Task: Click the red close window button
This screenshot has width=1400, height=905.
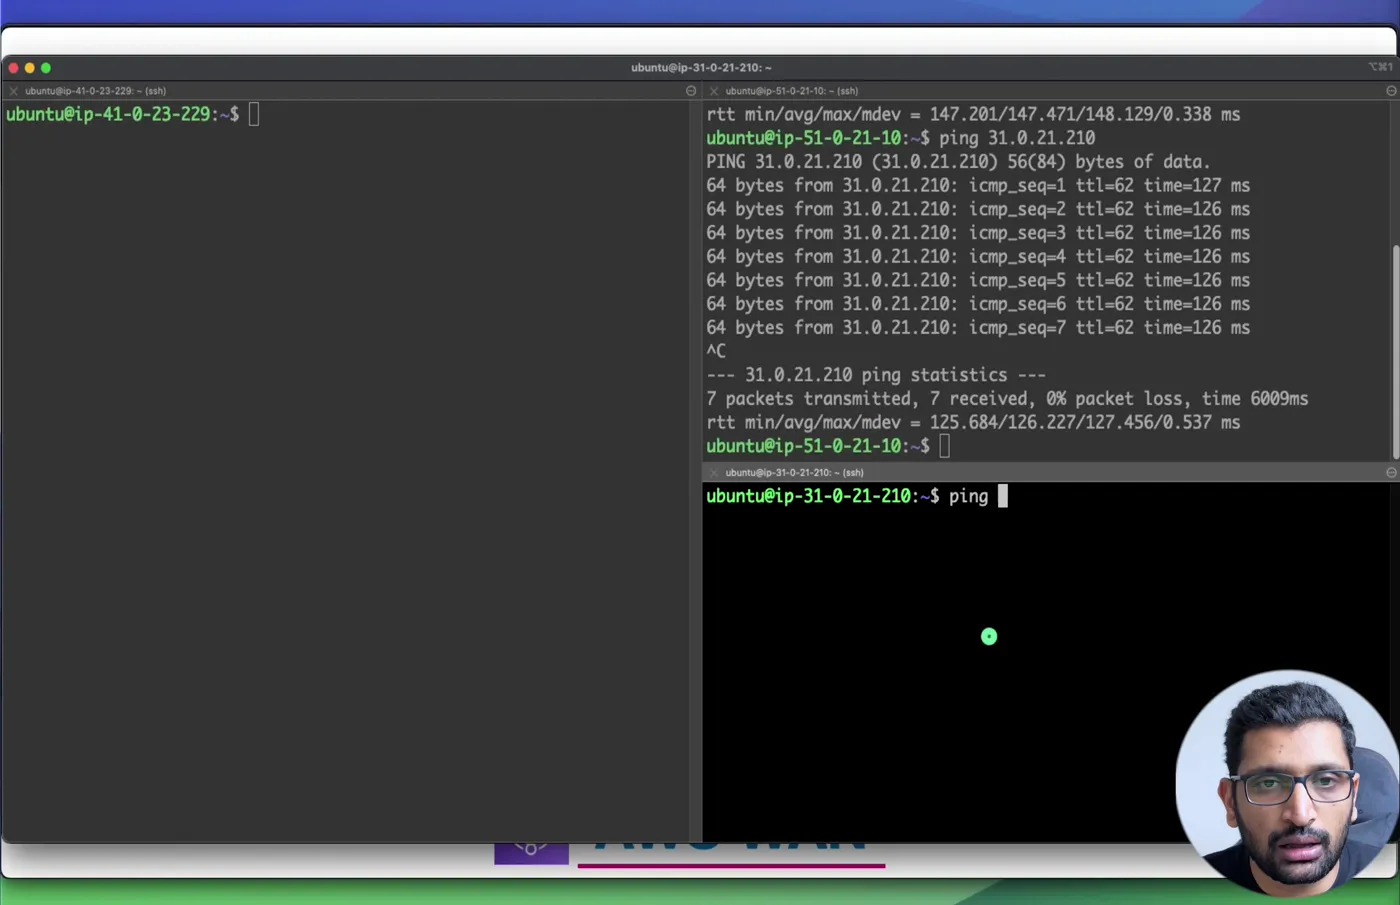Action: [14, 68]
